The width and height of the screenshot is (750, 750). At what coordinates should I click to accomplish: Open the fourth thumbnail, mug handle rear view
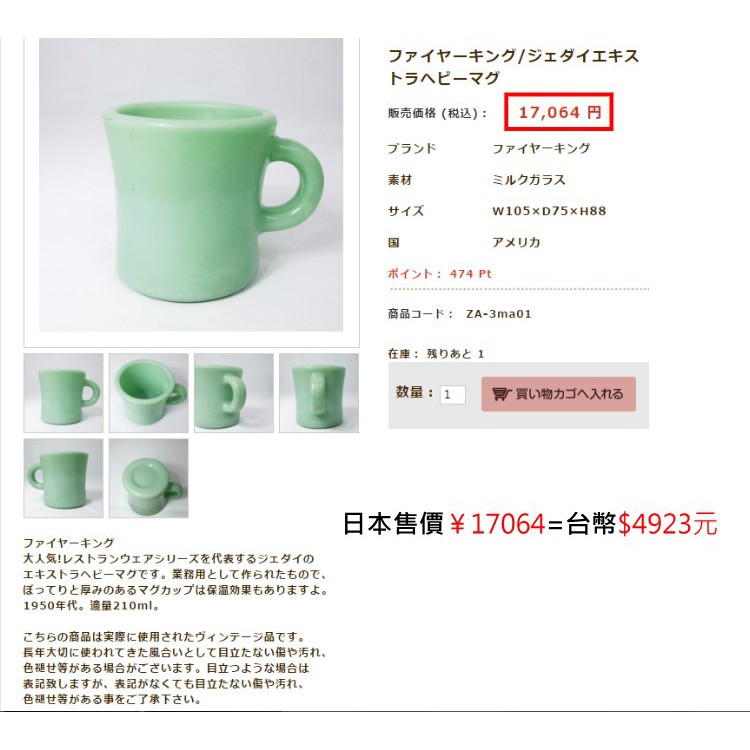(x=319, y=393)
